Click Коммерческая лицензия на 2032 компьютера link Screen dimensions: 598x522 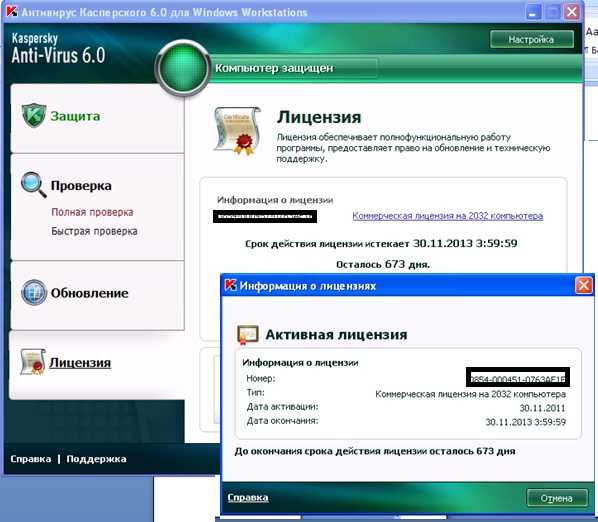coord(447,216)
